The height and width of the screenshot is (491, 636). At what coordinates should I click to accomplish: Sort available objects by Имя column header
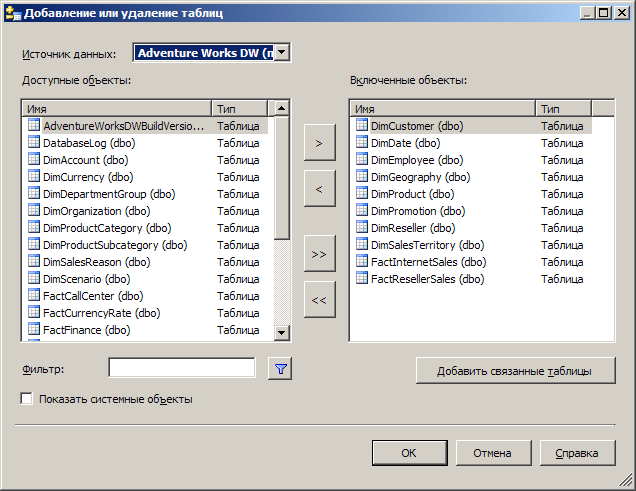click(x=117, y=109)
